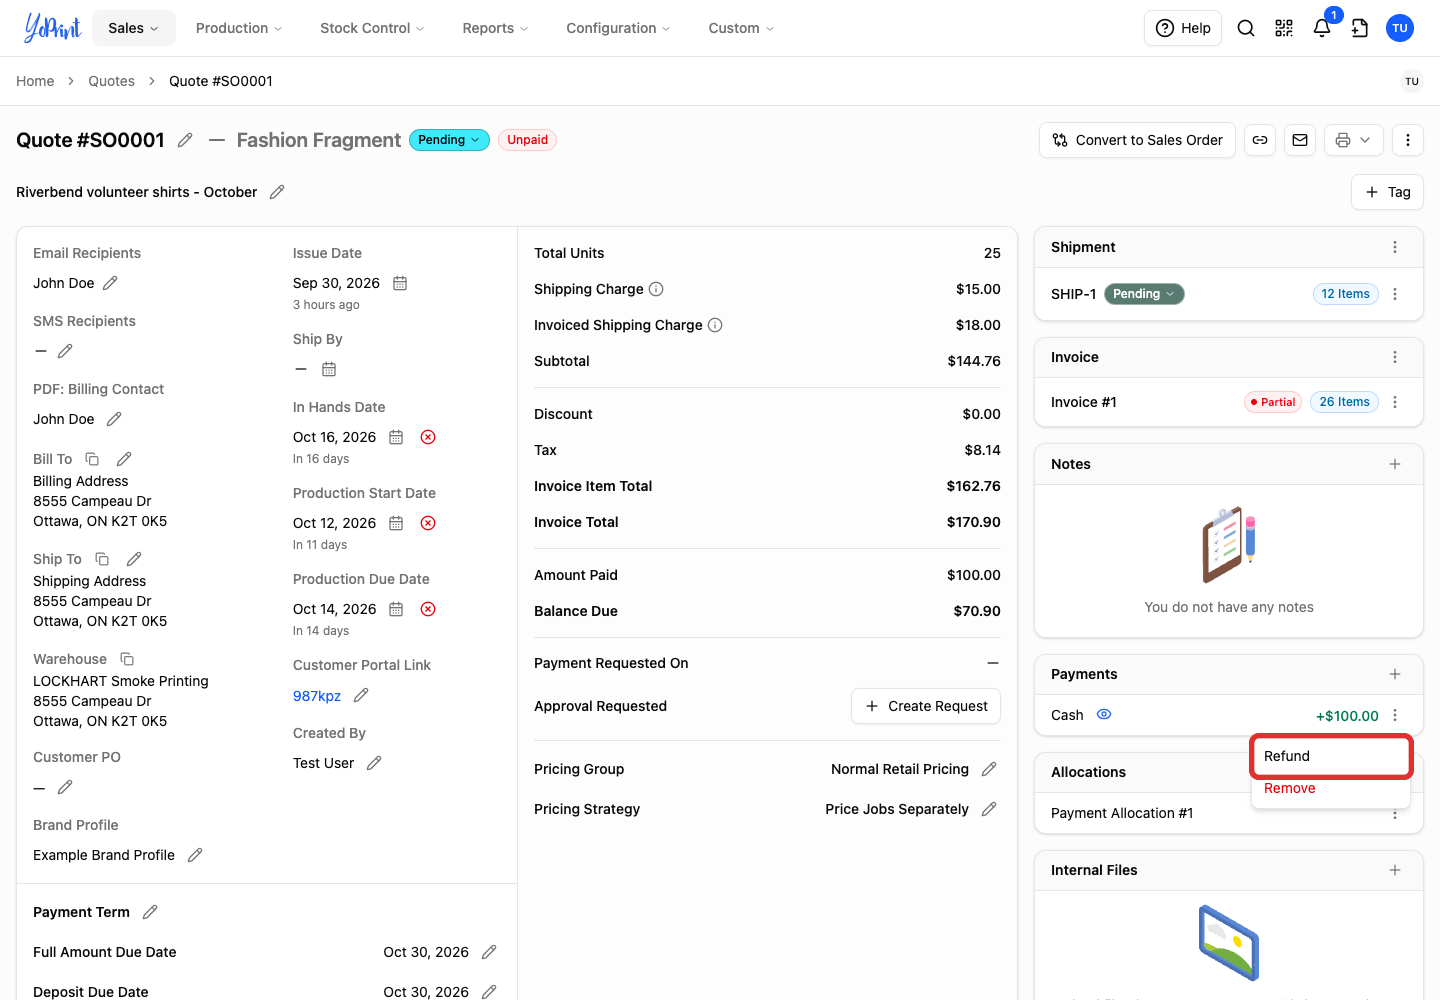Go to Quotes breadcrumb
The image size is (1440, 1000).
(x=111, y=81)
